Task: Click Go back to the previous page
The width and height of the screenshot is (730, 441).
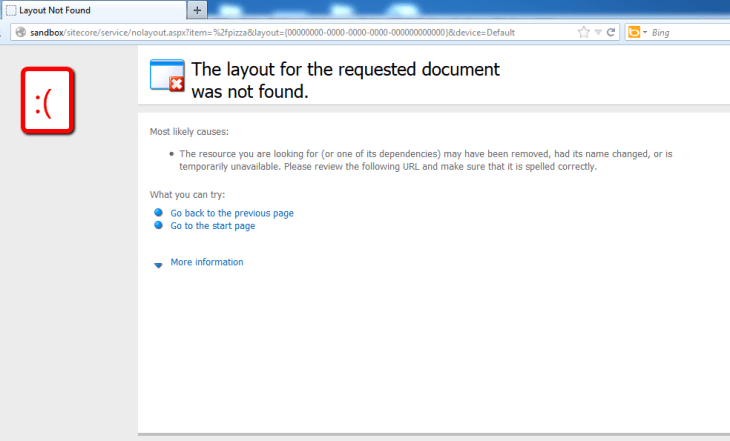Action: (232, 213)
